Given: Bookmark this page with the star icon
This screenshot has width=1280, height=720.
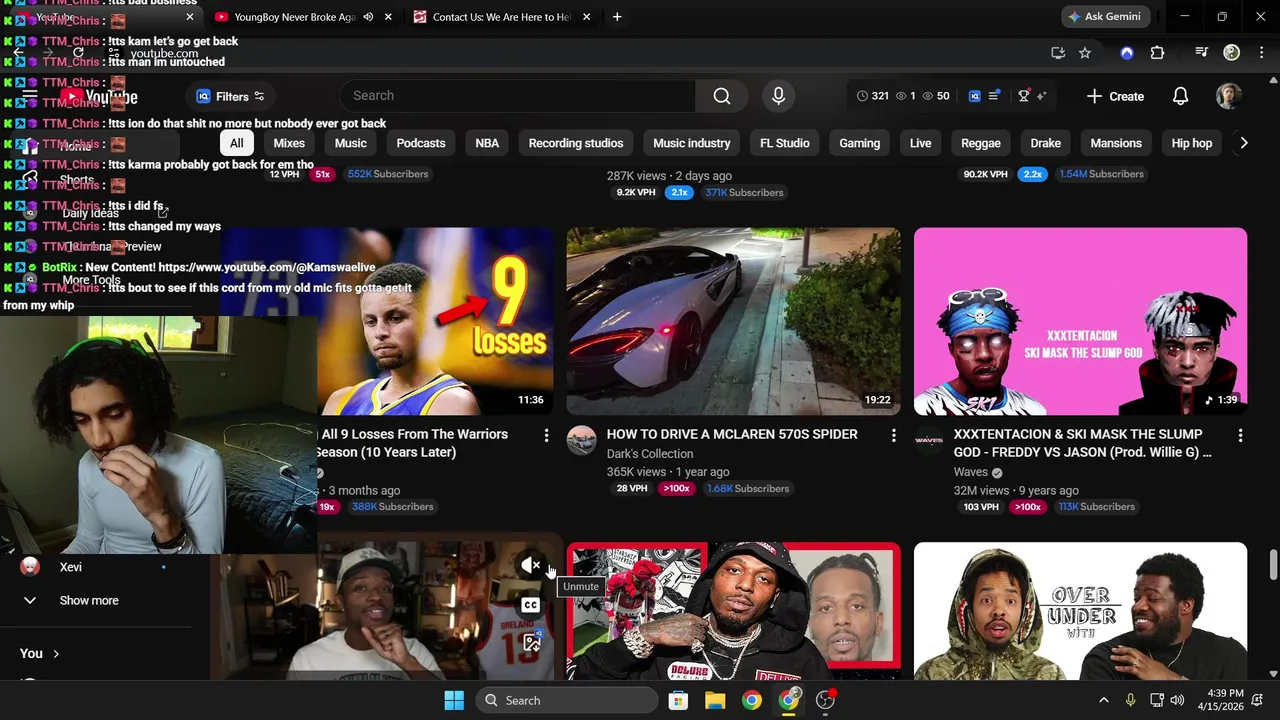Looking at the screenshot, I should 1085,53.
